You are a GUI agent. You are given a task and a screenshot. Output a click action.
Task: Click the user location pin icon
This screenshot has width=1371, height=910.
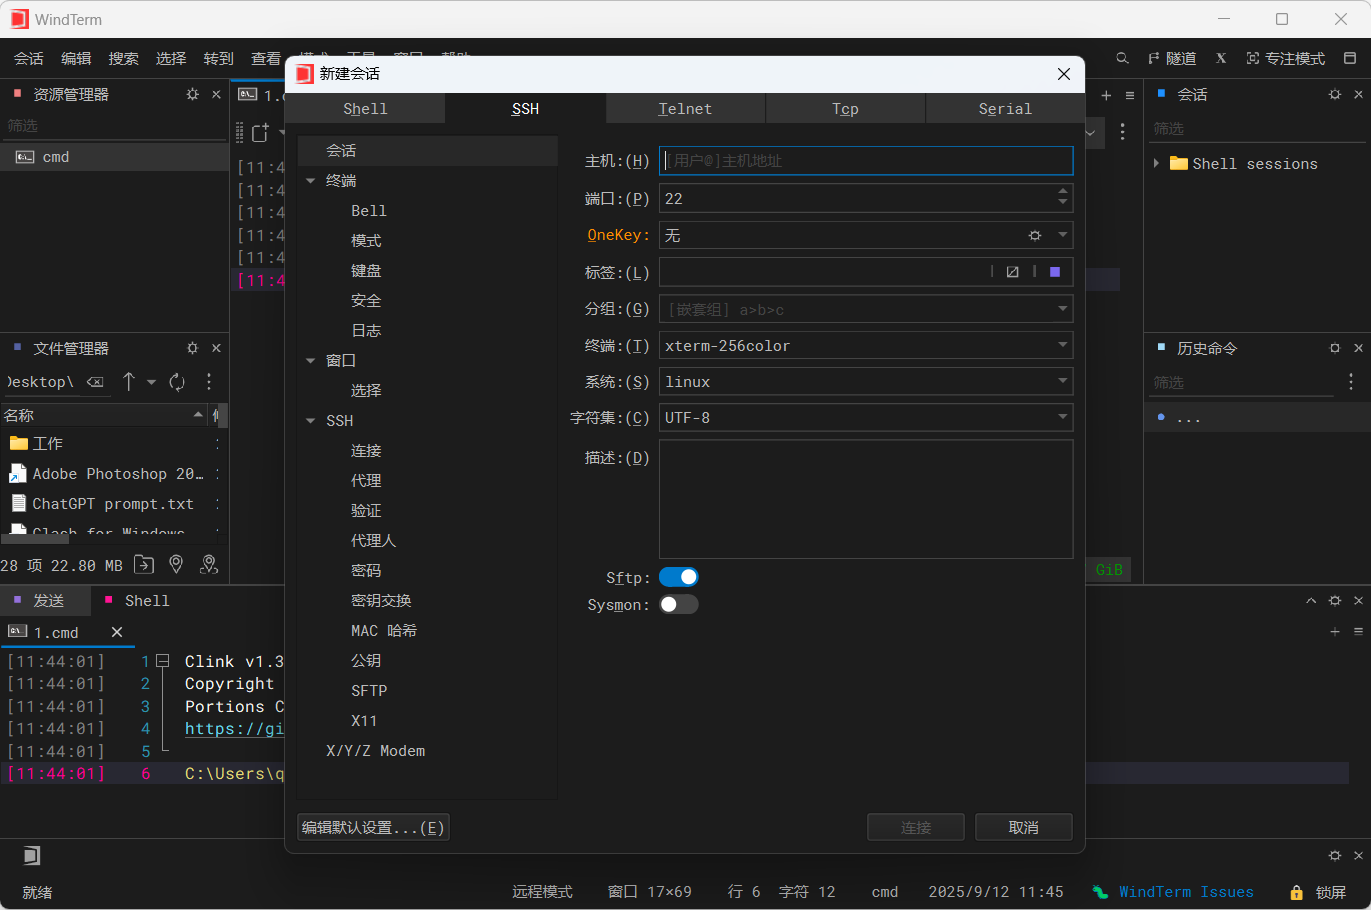click(209, 565)
